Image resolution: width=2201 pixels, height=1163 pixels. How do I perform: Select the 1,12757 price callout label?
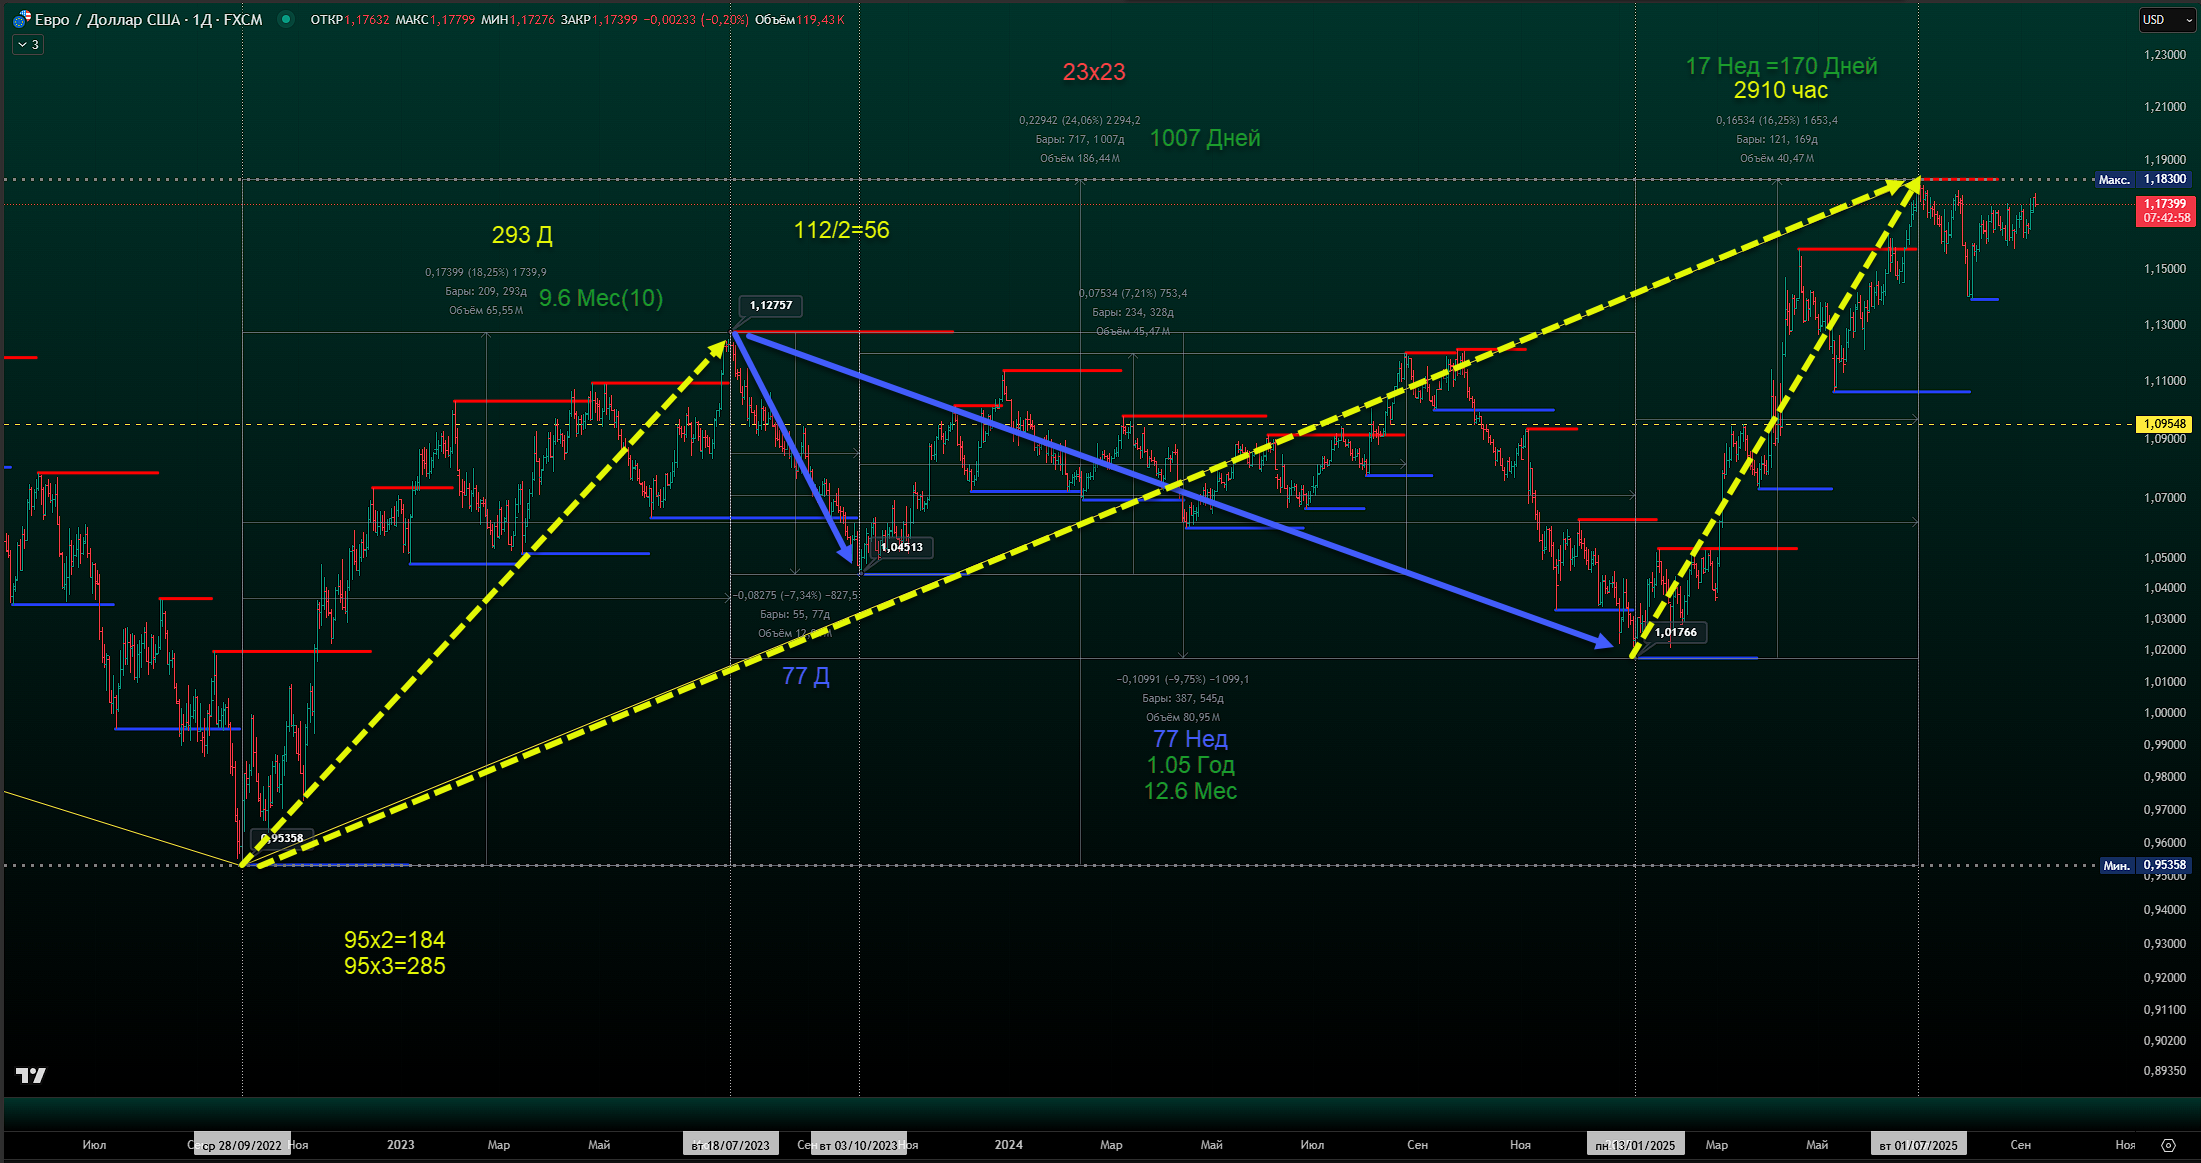pyautogui.click(x=771, y=305)
